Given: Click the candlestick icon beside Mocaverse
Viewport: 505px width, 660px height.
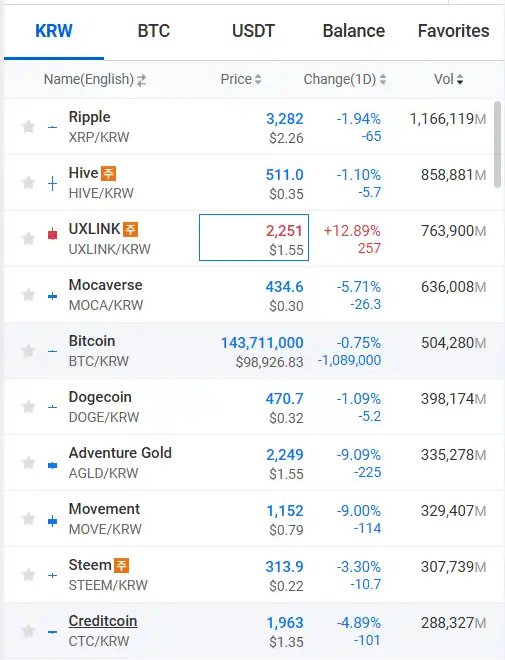Looking at the screenshot, I should (53, 297).
